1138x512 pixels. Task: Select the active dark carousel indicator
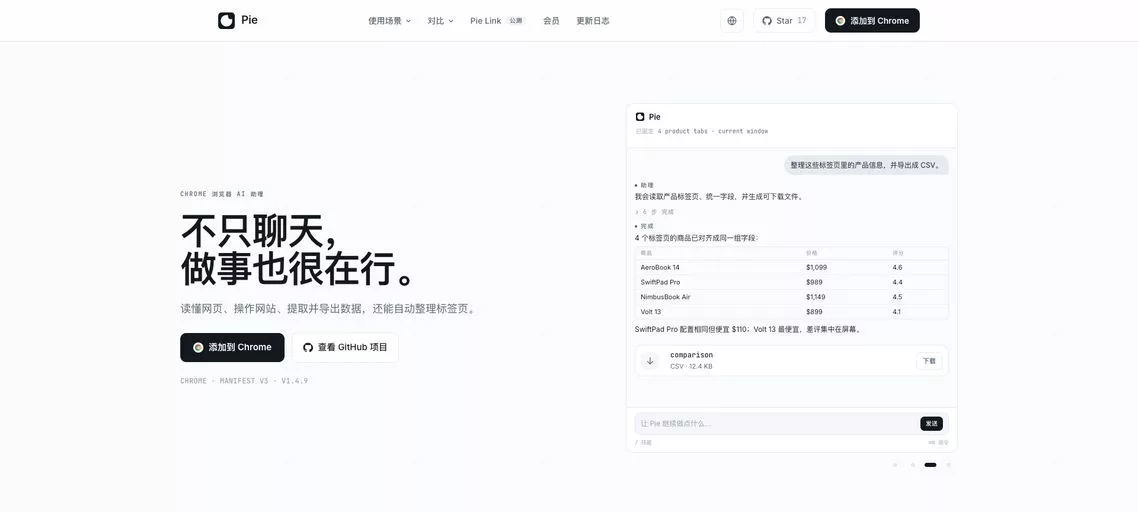click(930, 465)
